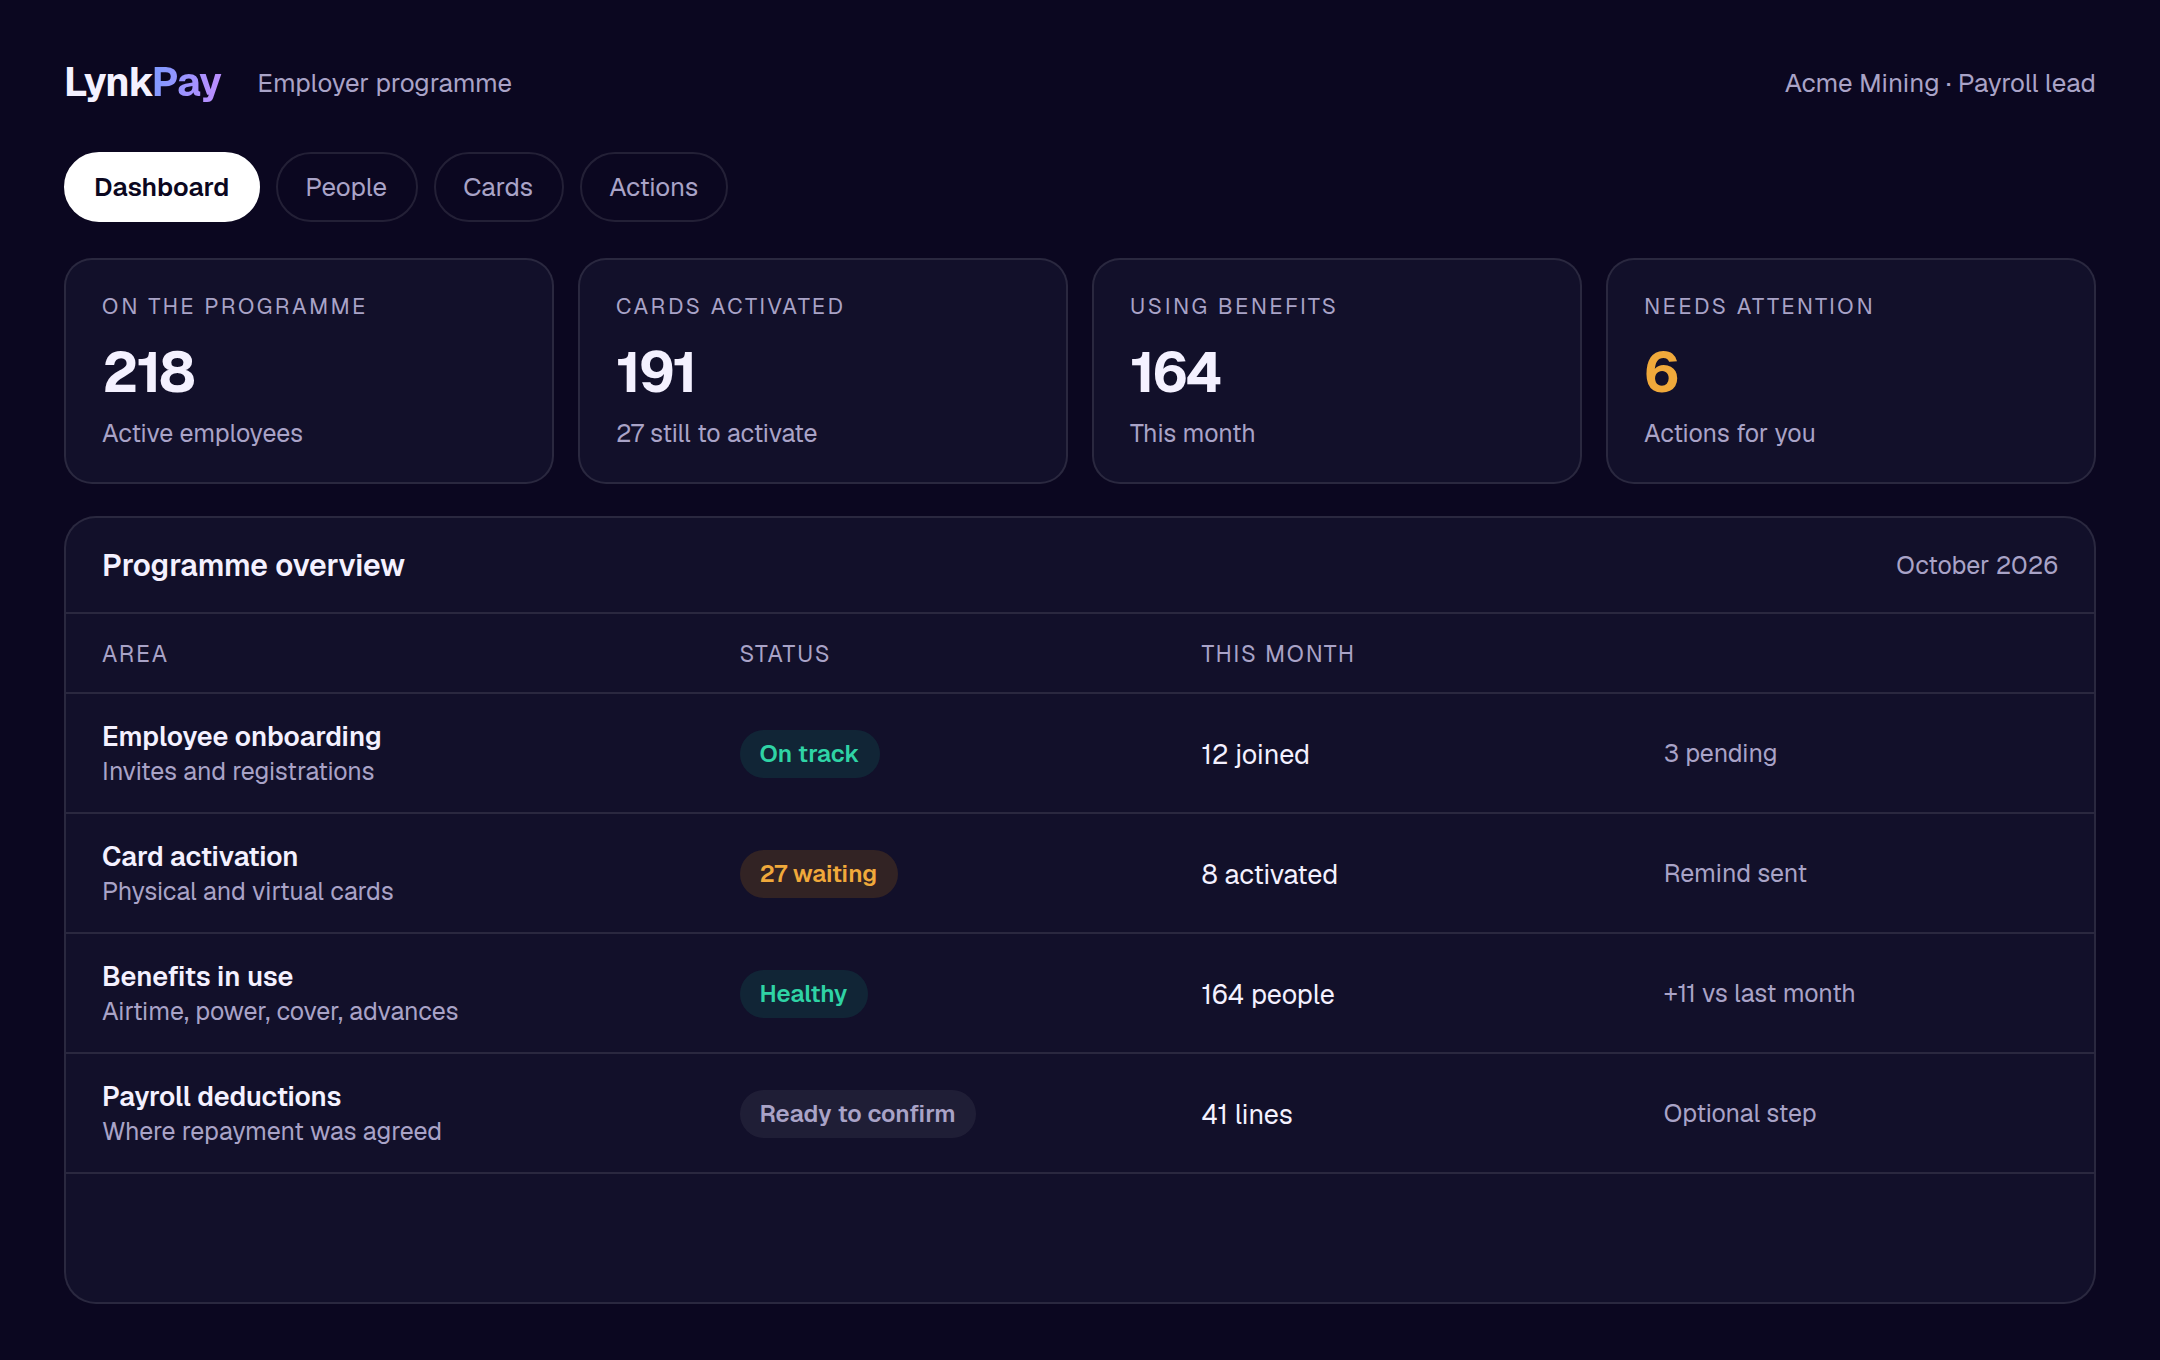Screen dimensions: 2160x1360
Task: Click the Optional step text
Action: 1740,1114
